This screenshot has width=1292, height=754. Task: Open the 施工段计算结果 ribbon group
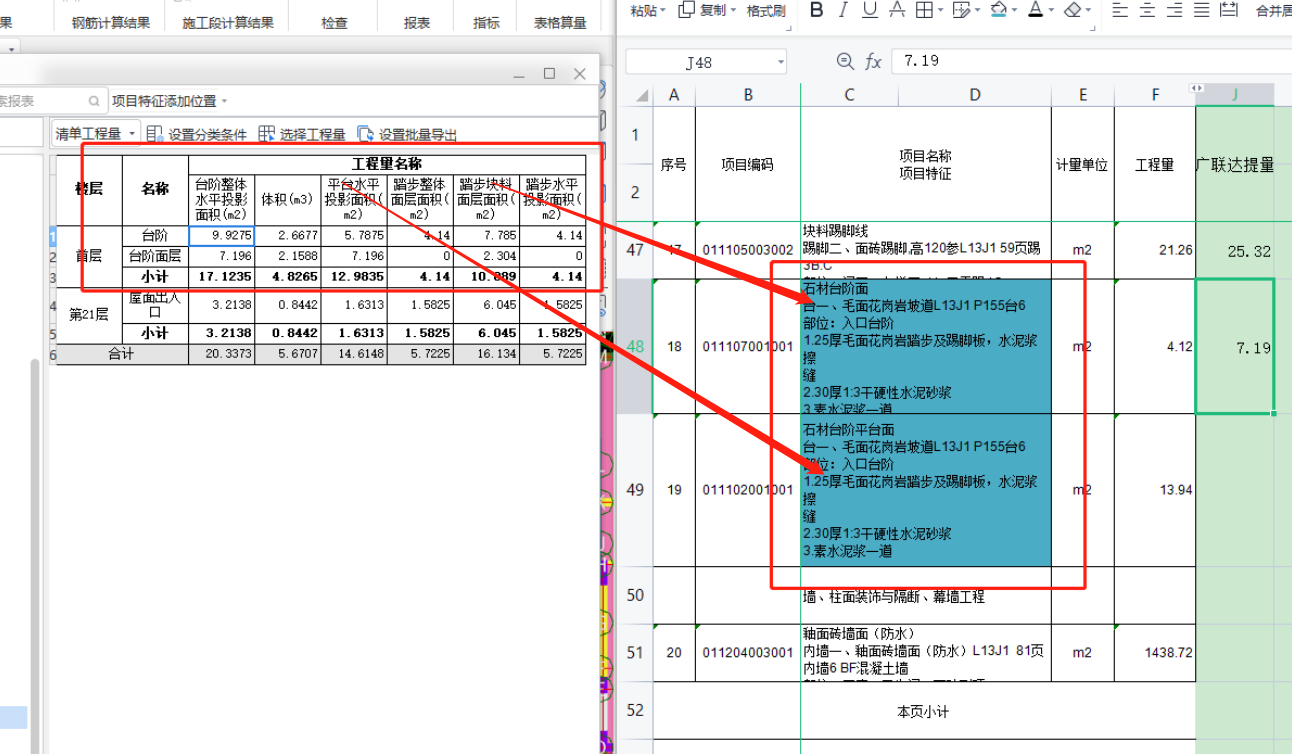(228, 22)
